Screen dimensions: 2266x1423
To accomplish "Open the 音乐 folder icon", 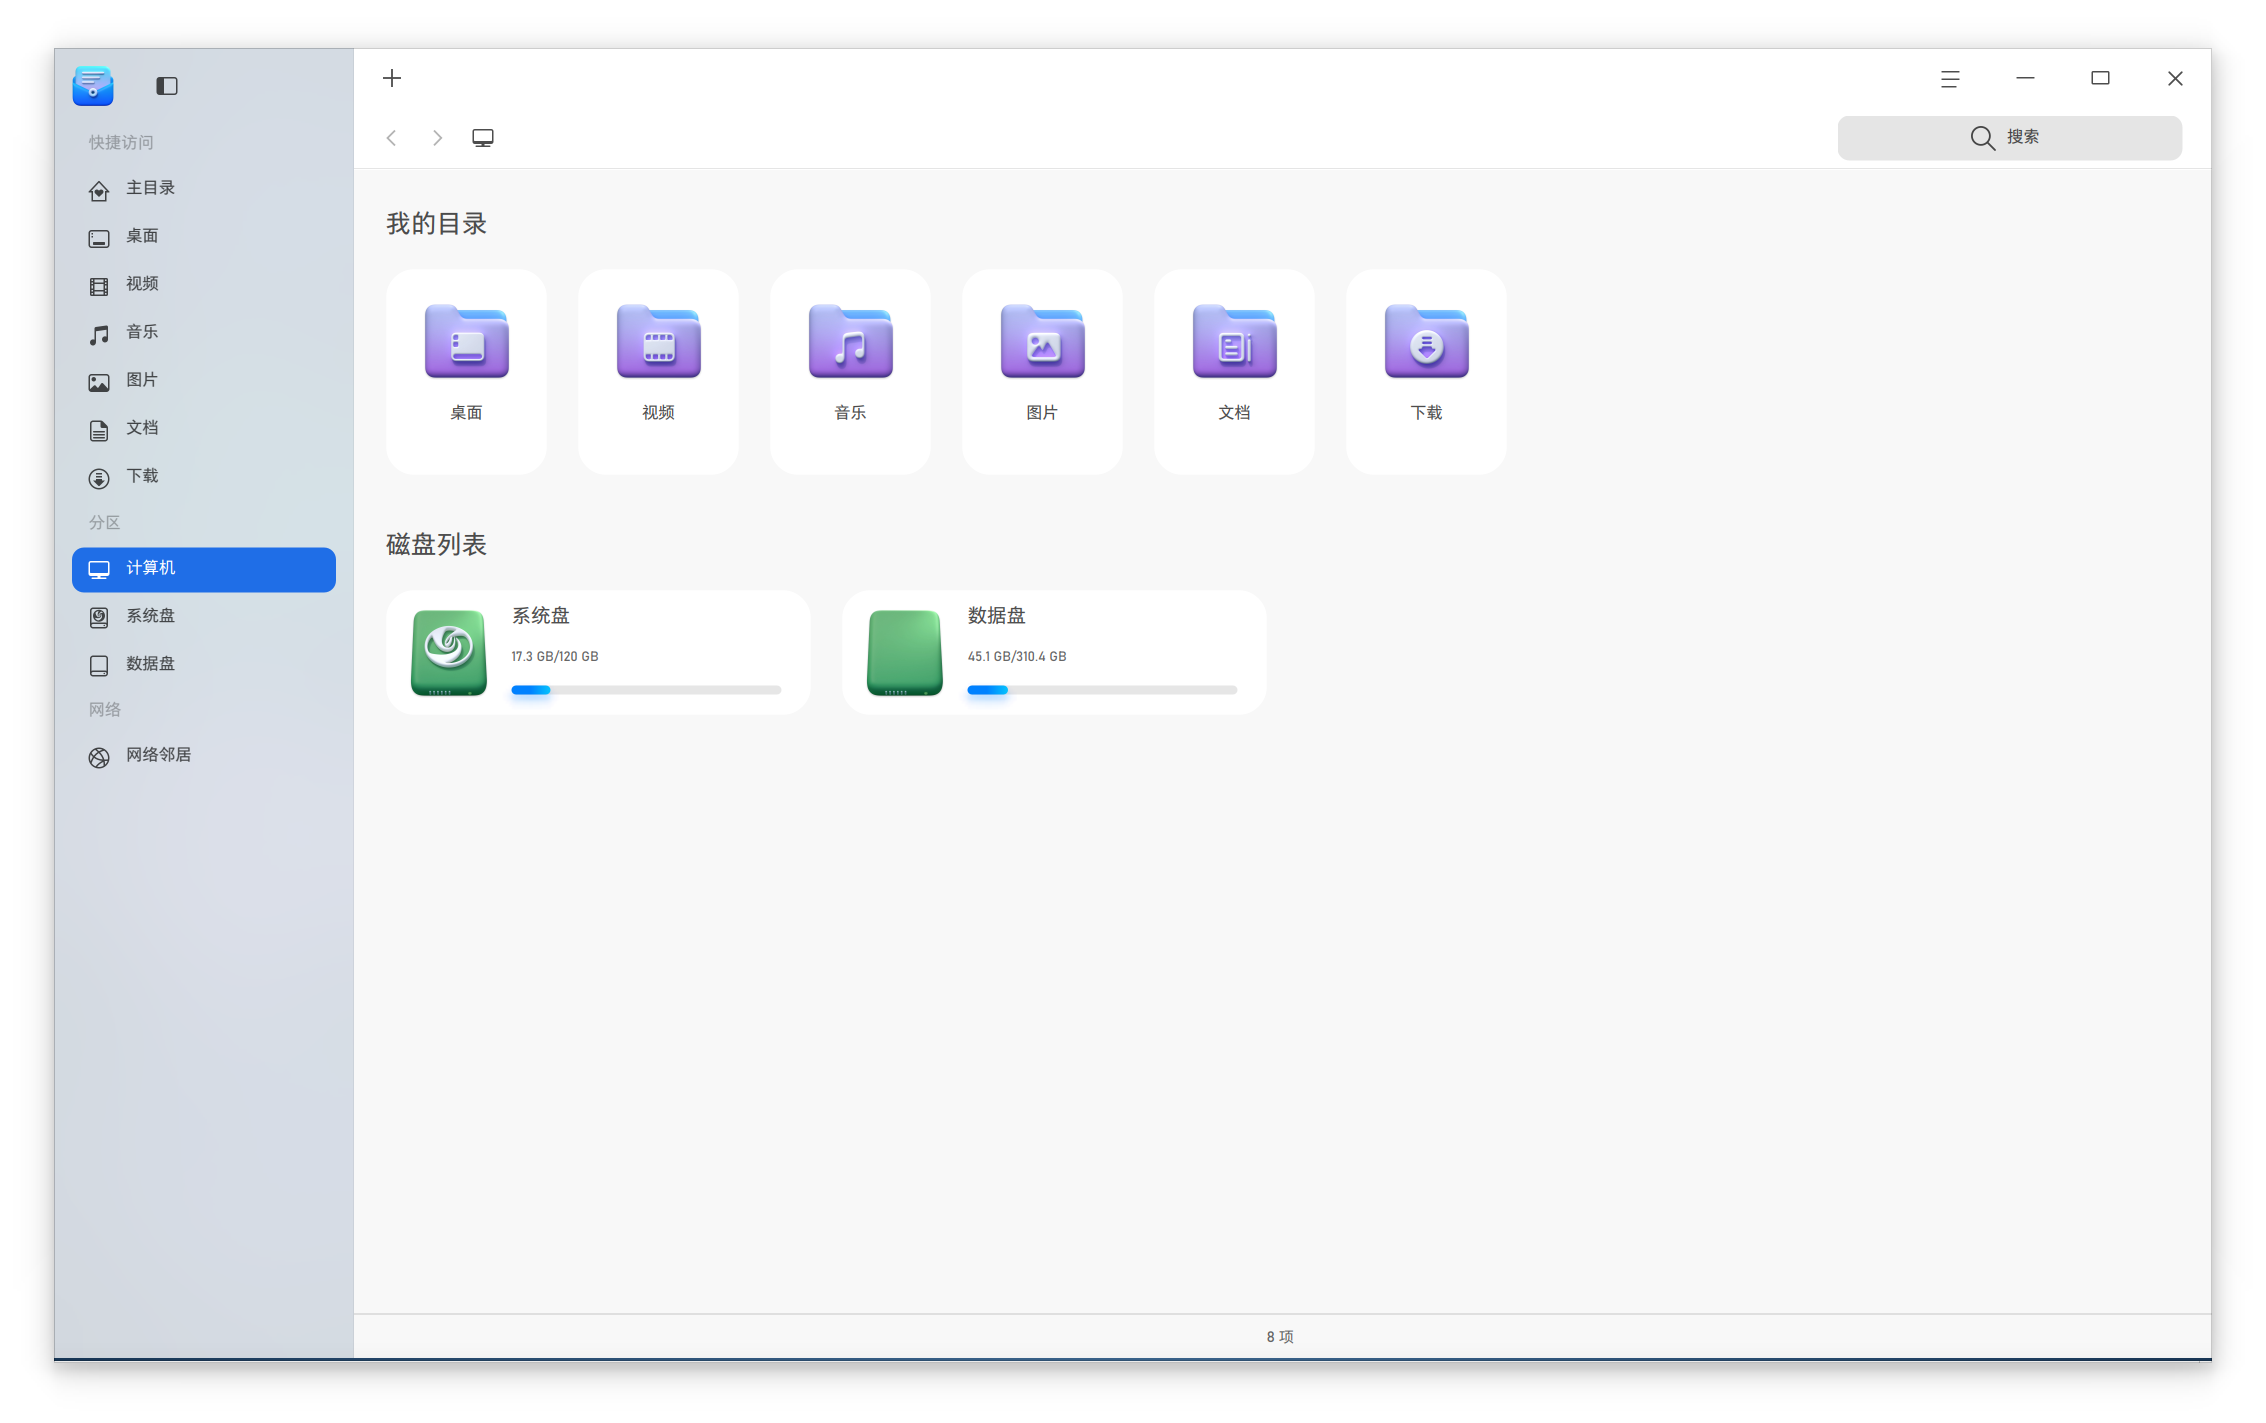I will 851,341.
